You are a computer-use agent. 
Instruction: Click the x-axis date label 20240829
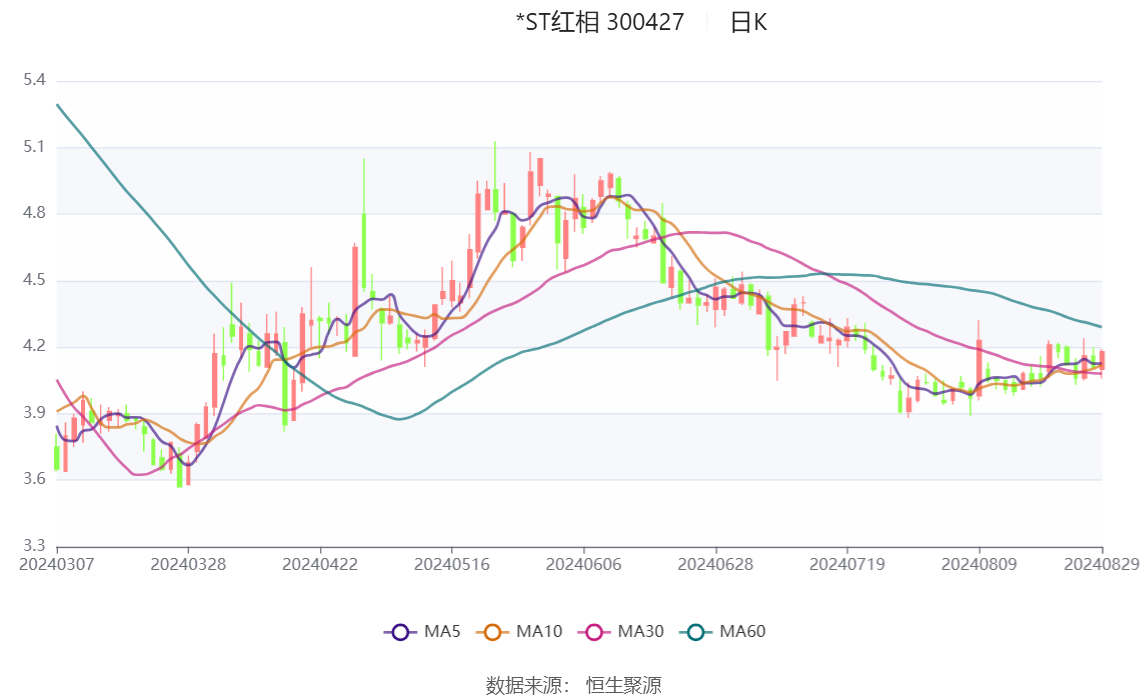[1102, 564]
